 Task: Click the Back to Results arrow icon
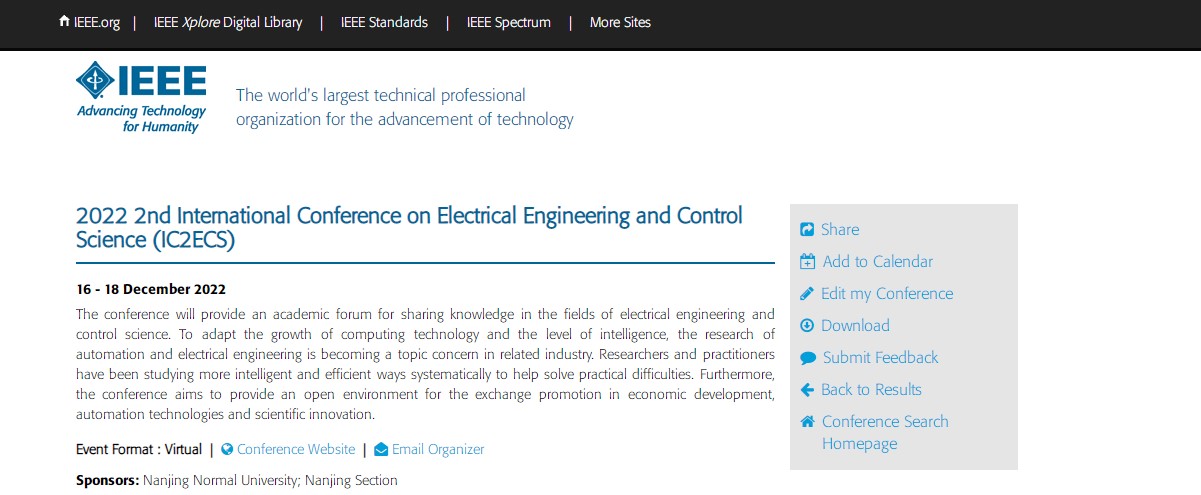(808, 390)
